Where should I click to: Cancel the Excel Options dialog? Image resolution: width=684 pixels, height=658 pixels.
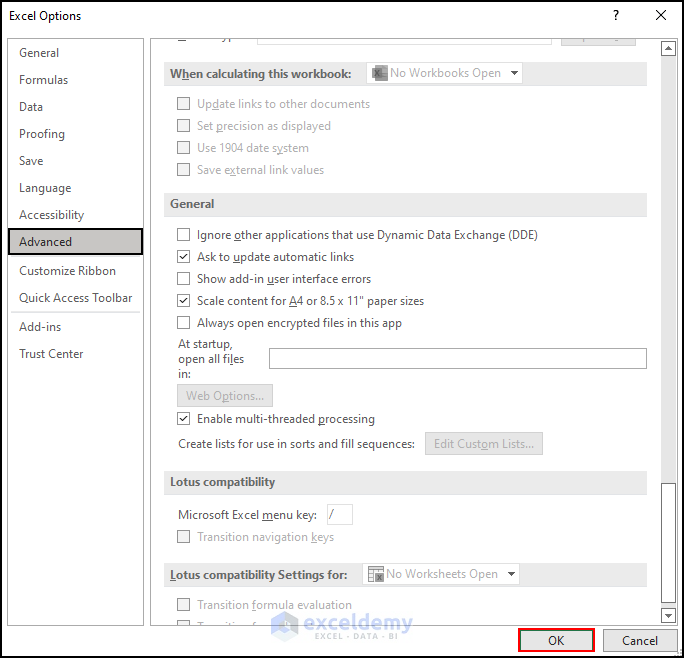click(640, 641)
